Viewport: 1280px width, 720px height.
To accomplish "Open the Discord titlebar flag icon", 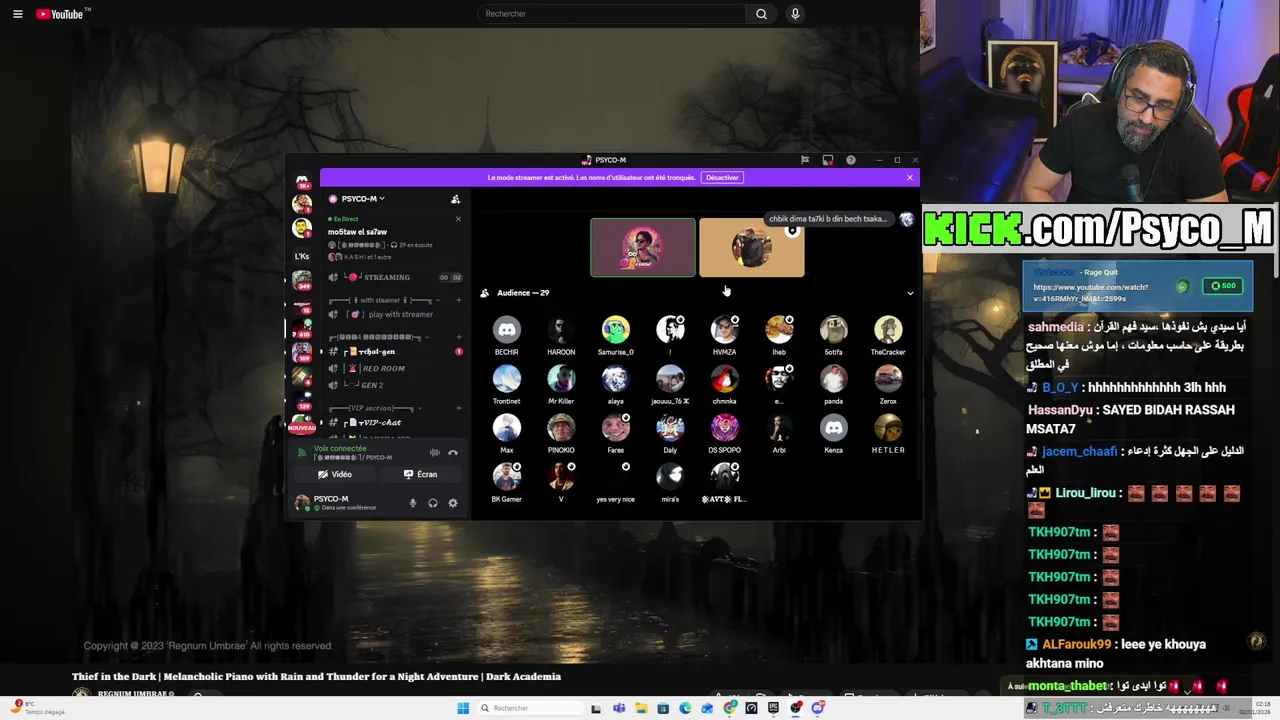I will tap(805, 160).
